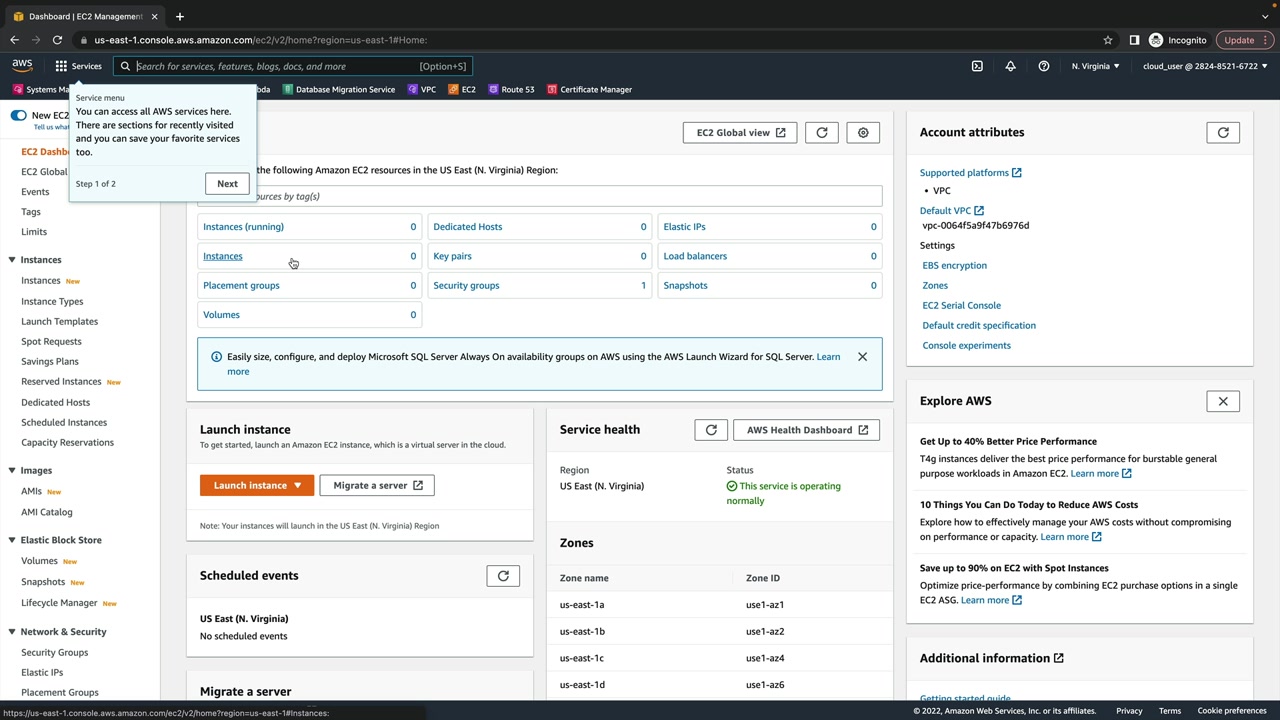The height and width of the screenshot is (720, 1280).
Task: Open Launch Templates in the sidebar
Action: tap(59, 321)
